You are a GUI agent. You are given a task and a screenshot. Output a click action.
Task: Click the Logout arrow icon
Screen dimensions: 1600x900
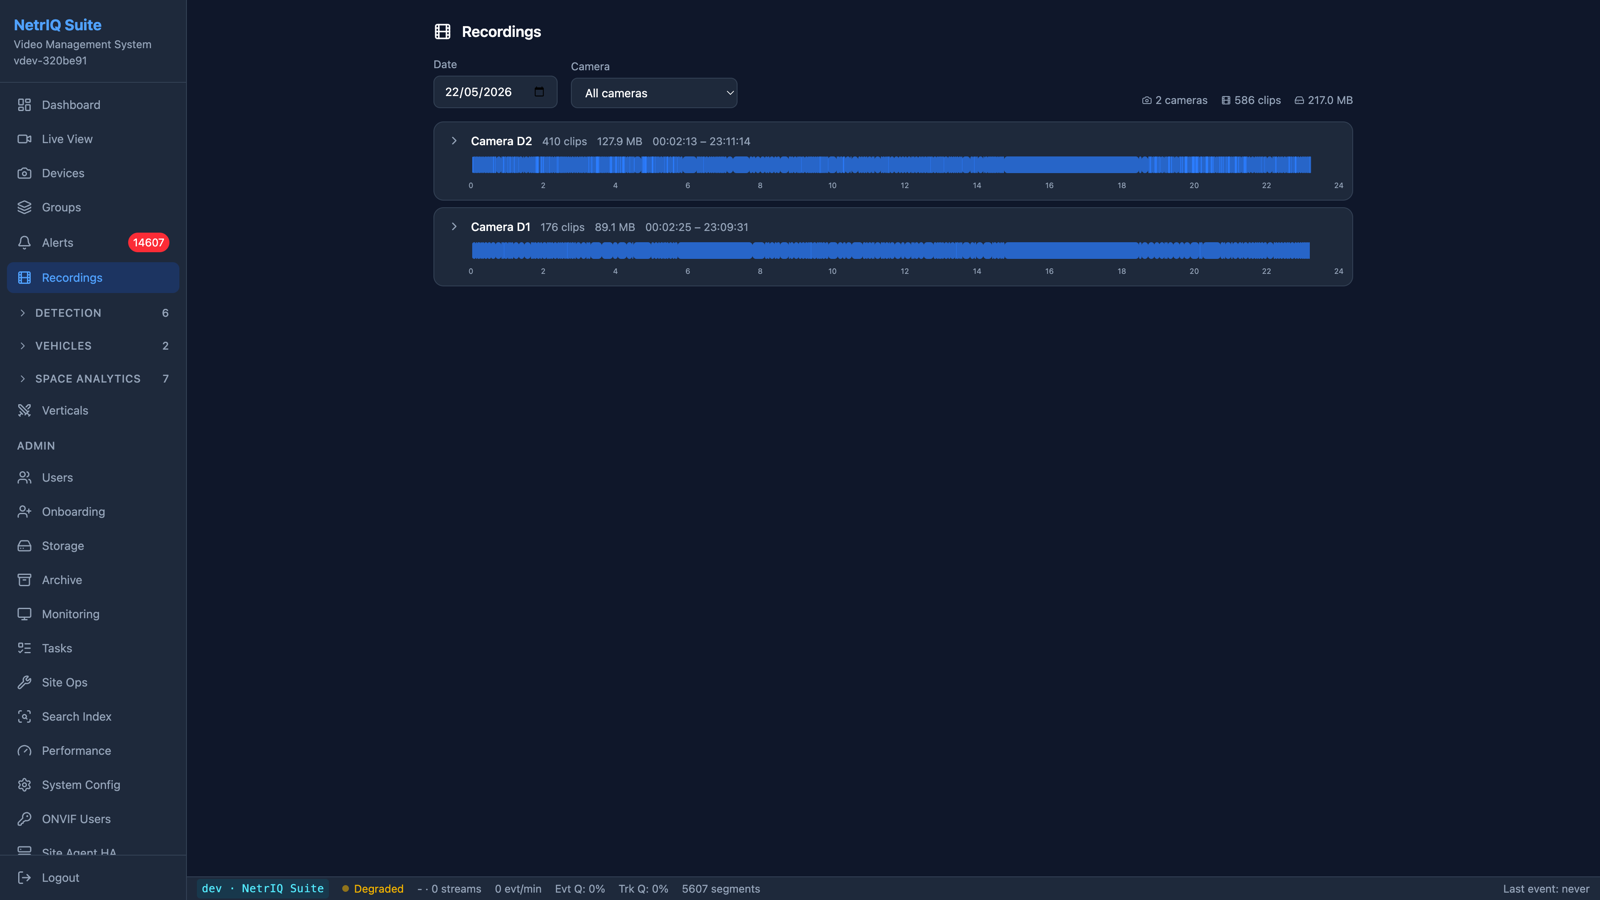(x=24, y=878)
